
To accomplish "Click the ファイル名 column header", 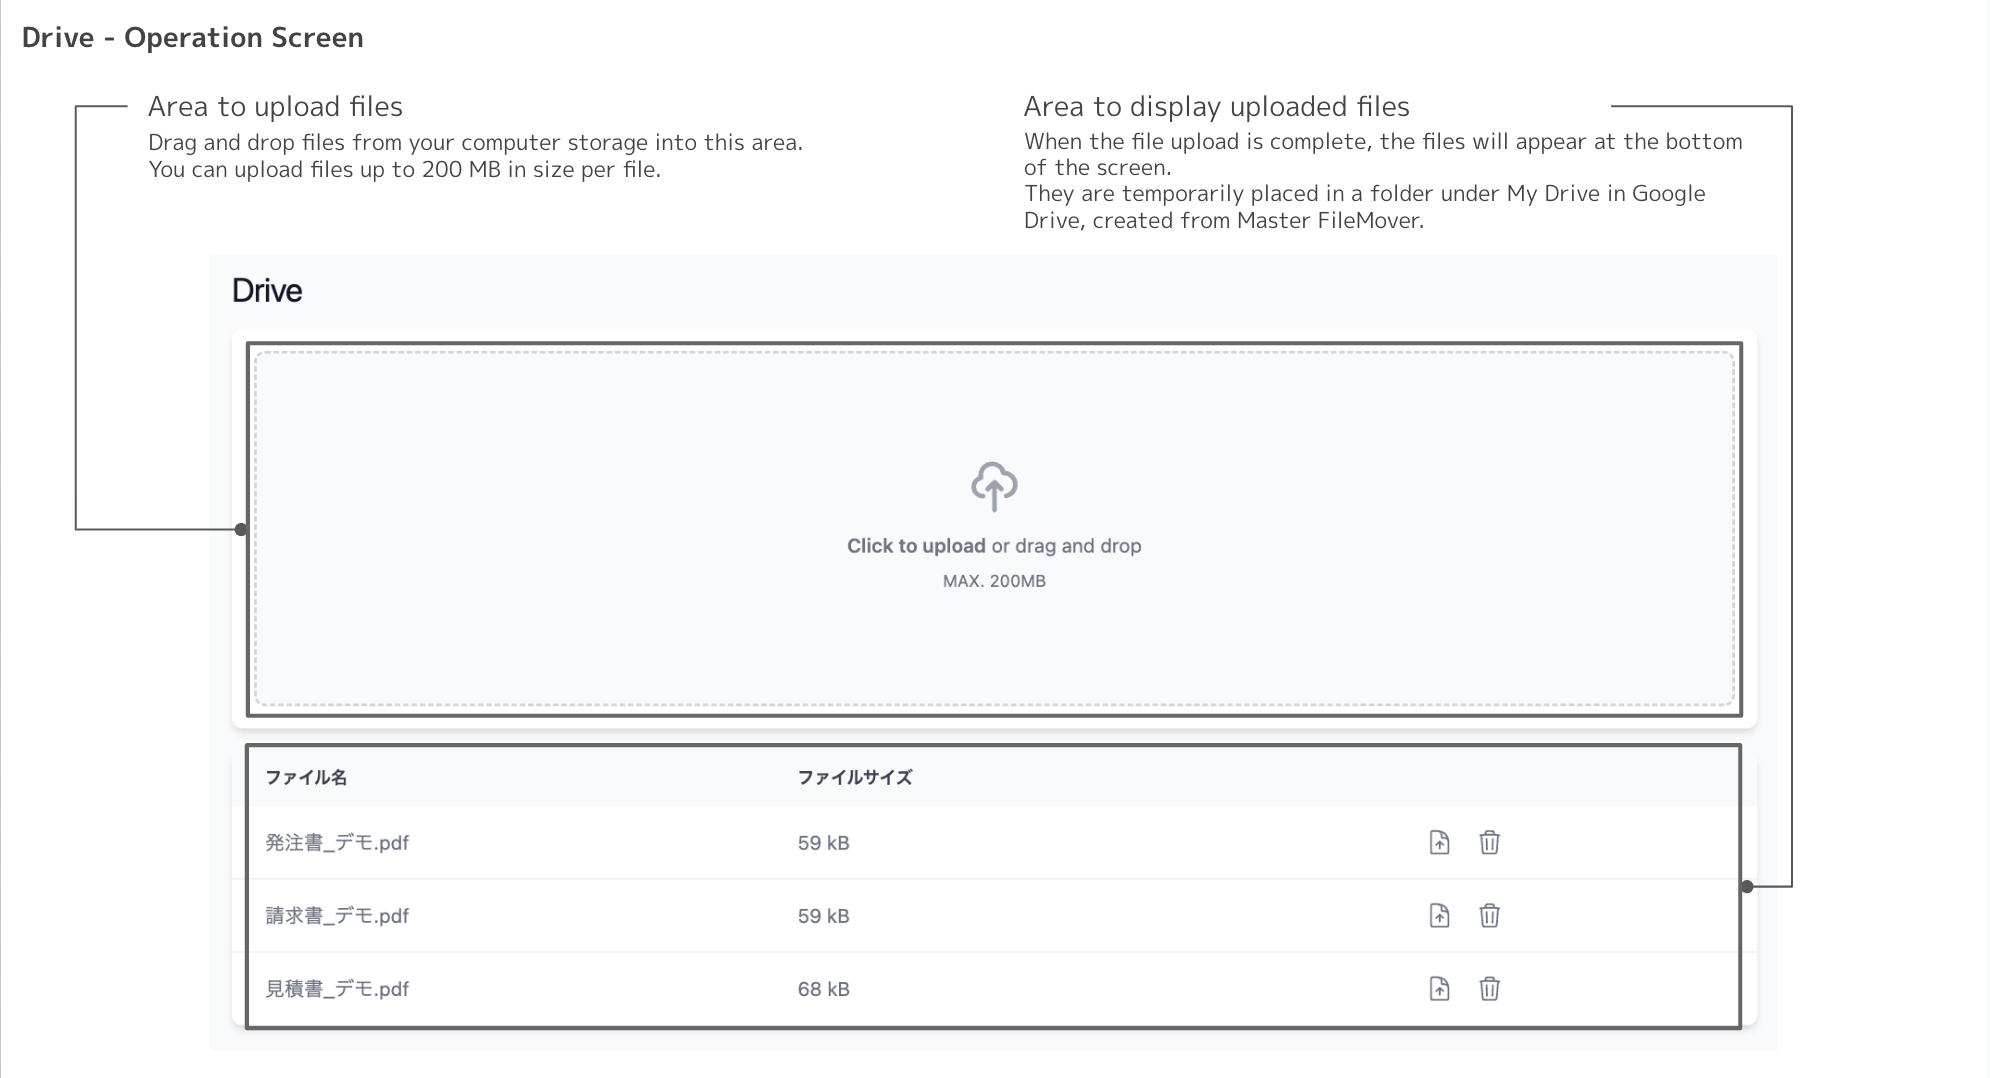I will [x=306, y=777].
